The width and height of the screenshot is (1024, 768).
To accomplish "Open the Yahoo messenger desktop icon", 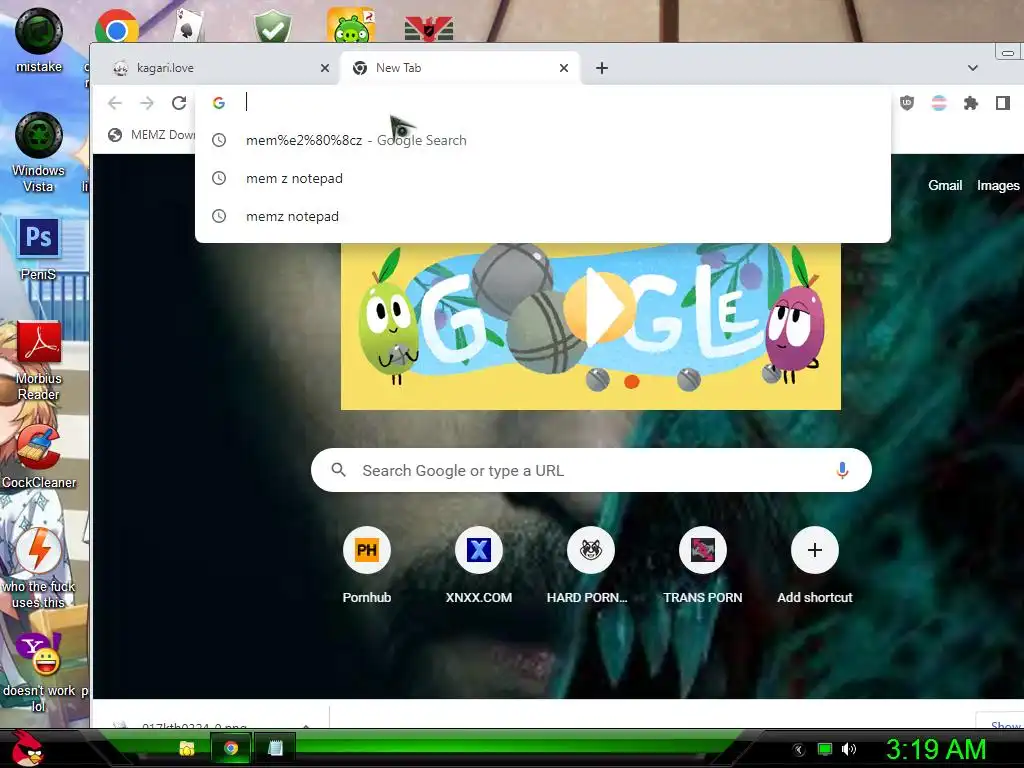I will (39, 673).
